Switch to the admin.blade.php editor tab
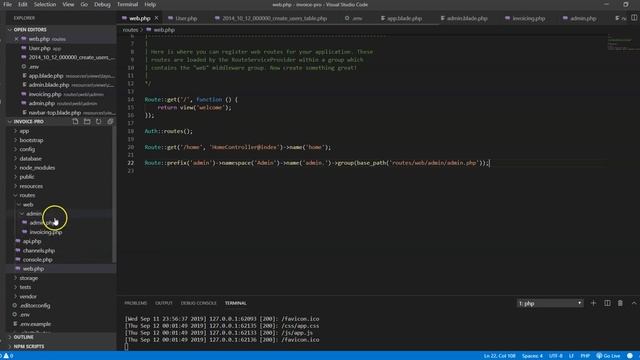 [x=467, y=18]
